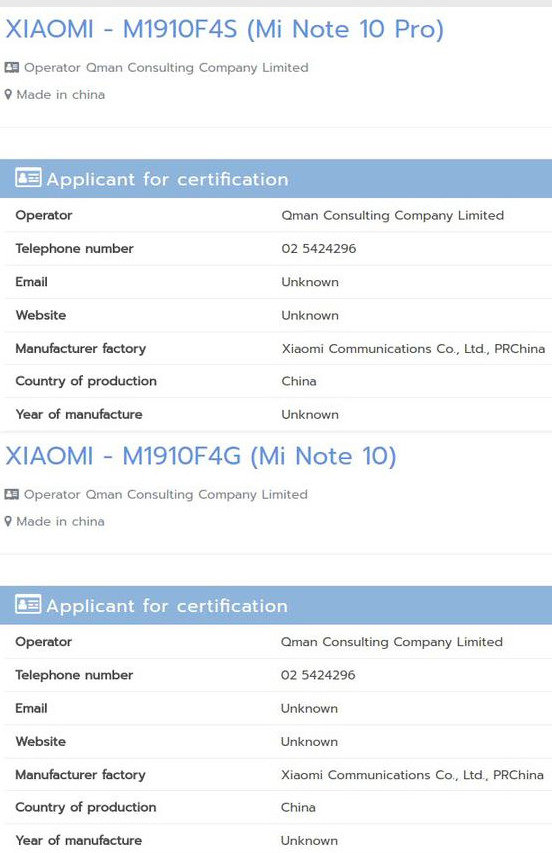Select the Website 'Unknown' value in Mi Note 10 Pro table
Viewport: 552px width, 853px height.
(310, 315)
